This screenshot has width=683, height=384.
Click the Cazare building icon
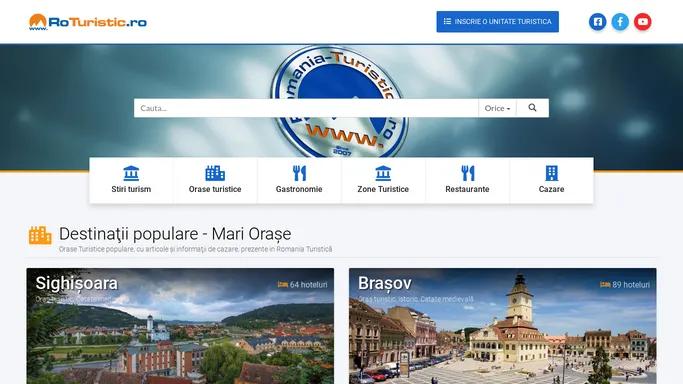551,173
